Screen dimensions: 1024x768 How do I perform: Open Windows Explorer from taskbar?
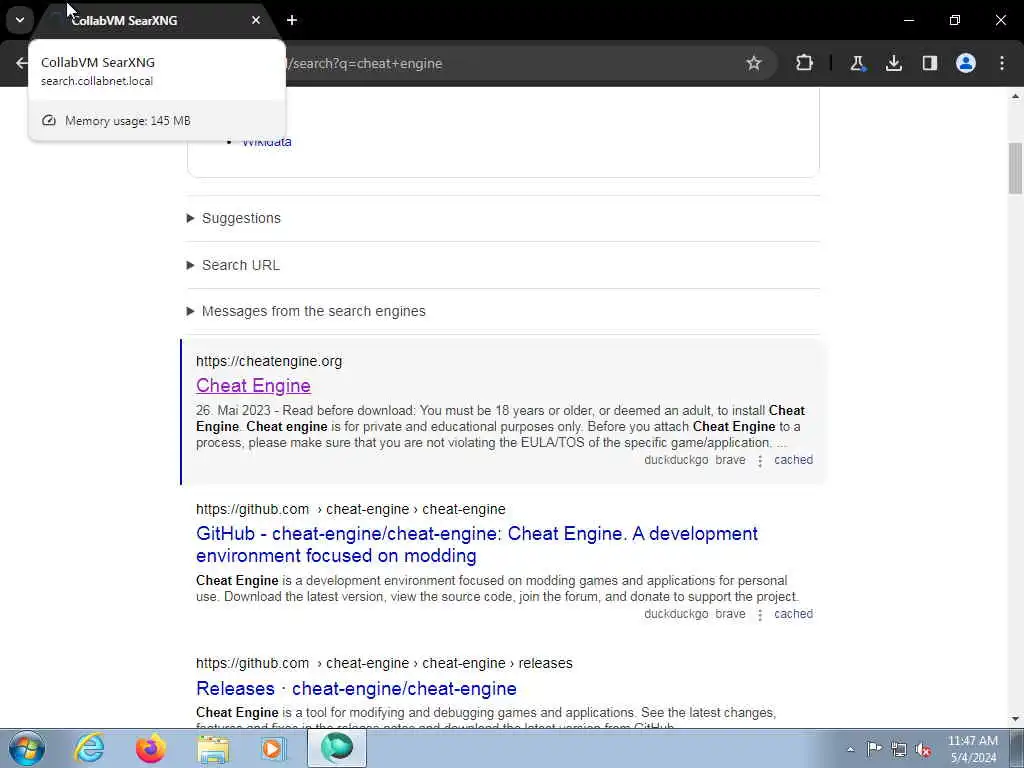(x=213, y=748)
